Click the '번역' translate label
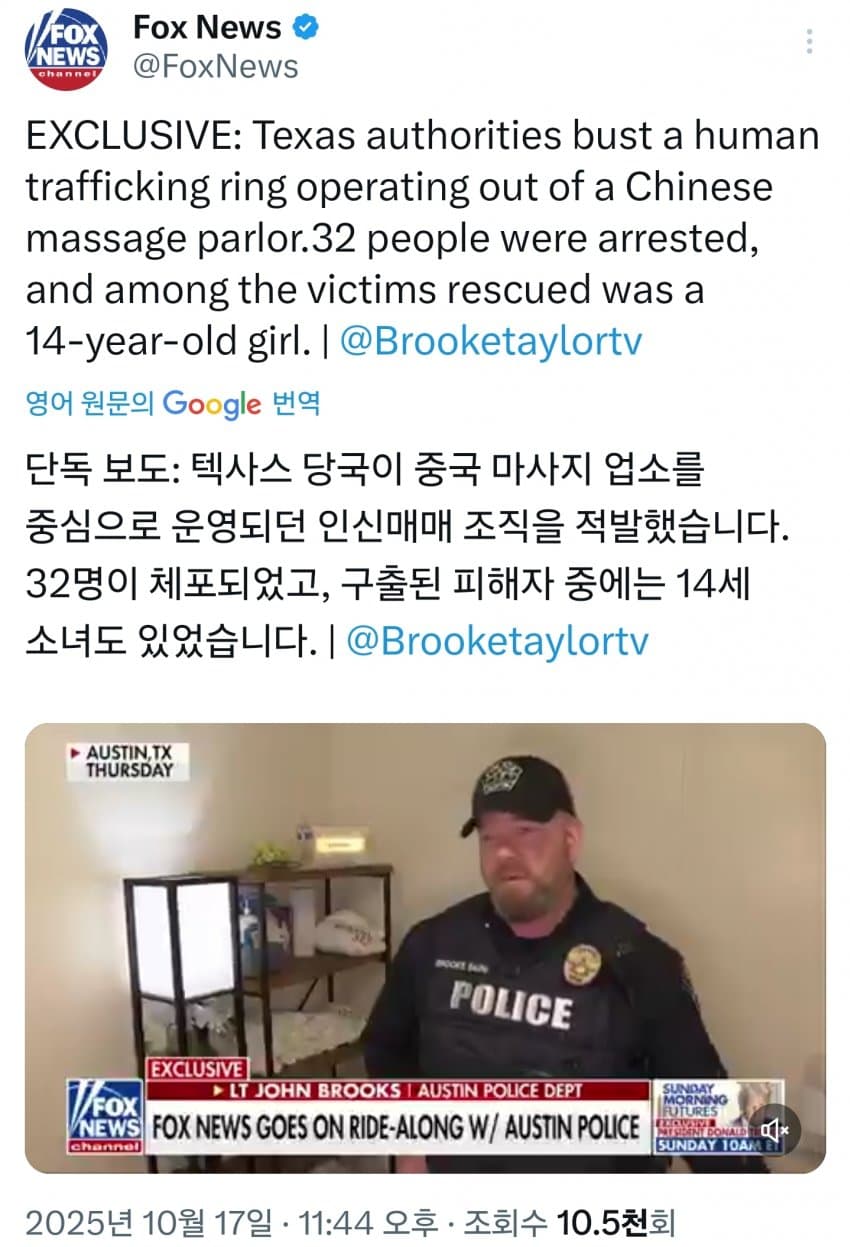The width and height of the screenshot is (850, 1247). click(296, 404)
